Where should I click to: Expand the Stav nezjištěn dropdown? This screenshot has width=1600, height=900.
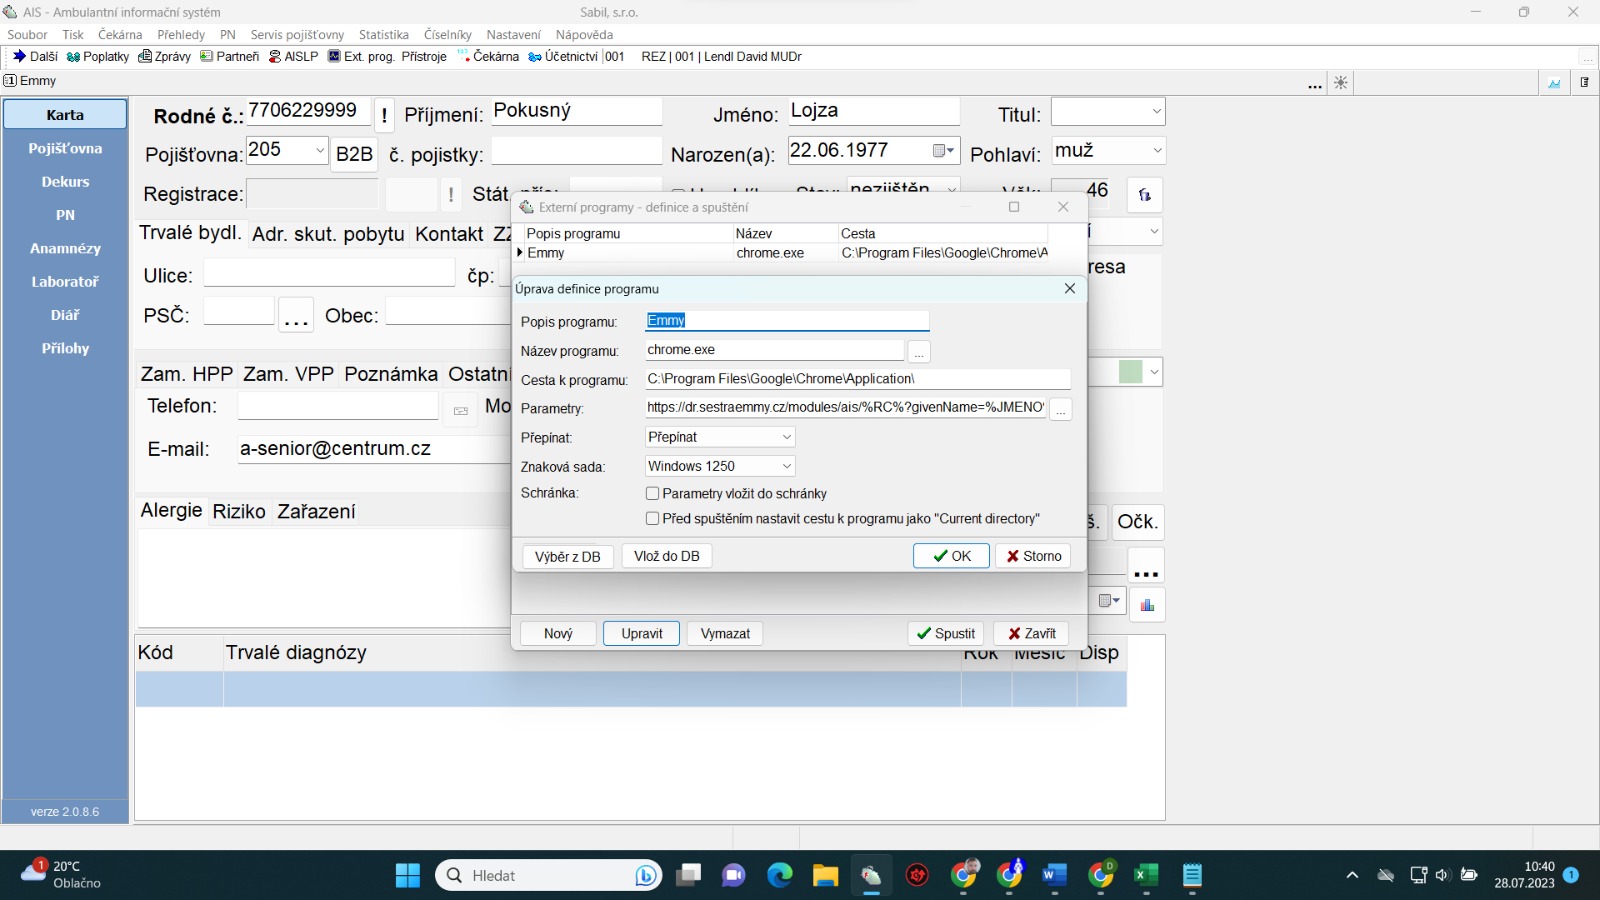tap(951, 188)
